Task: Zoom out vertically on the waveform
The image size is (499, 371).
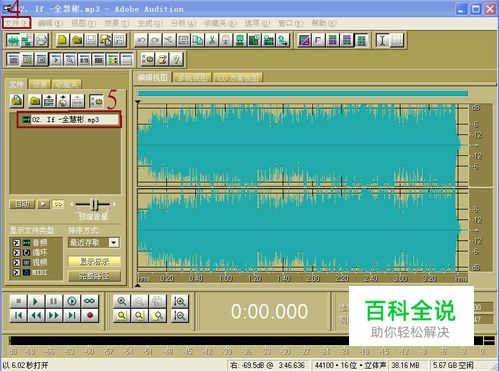Action: click(x=180, y=315)
